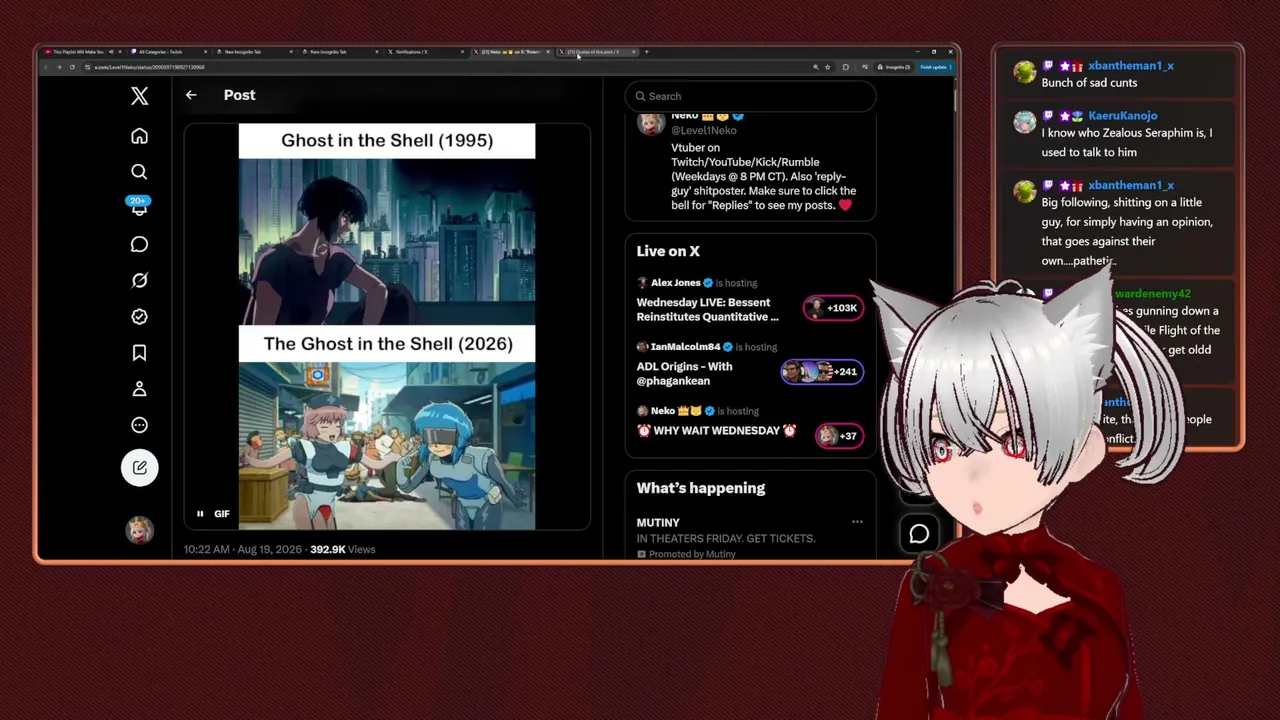Open the account avatar in sidebar
Image resolution: width=1280 pixels, height=720 pixels.
point(139,530)
